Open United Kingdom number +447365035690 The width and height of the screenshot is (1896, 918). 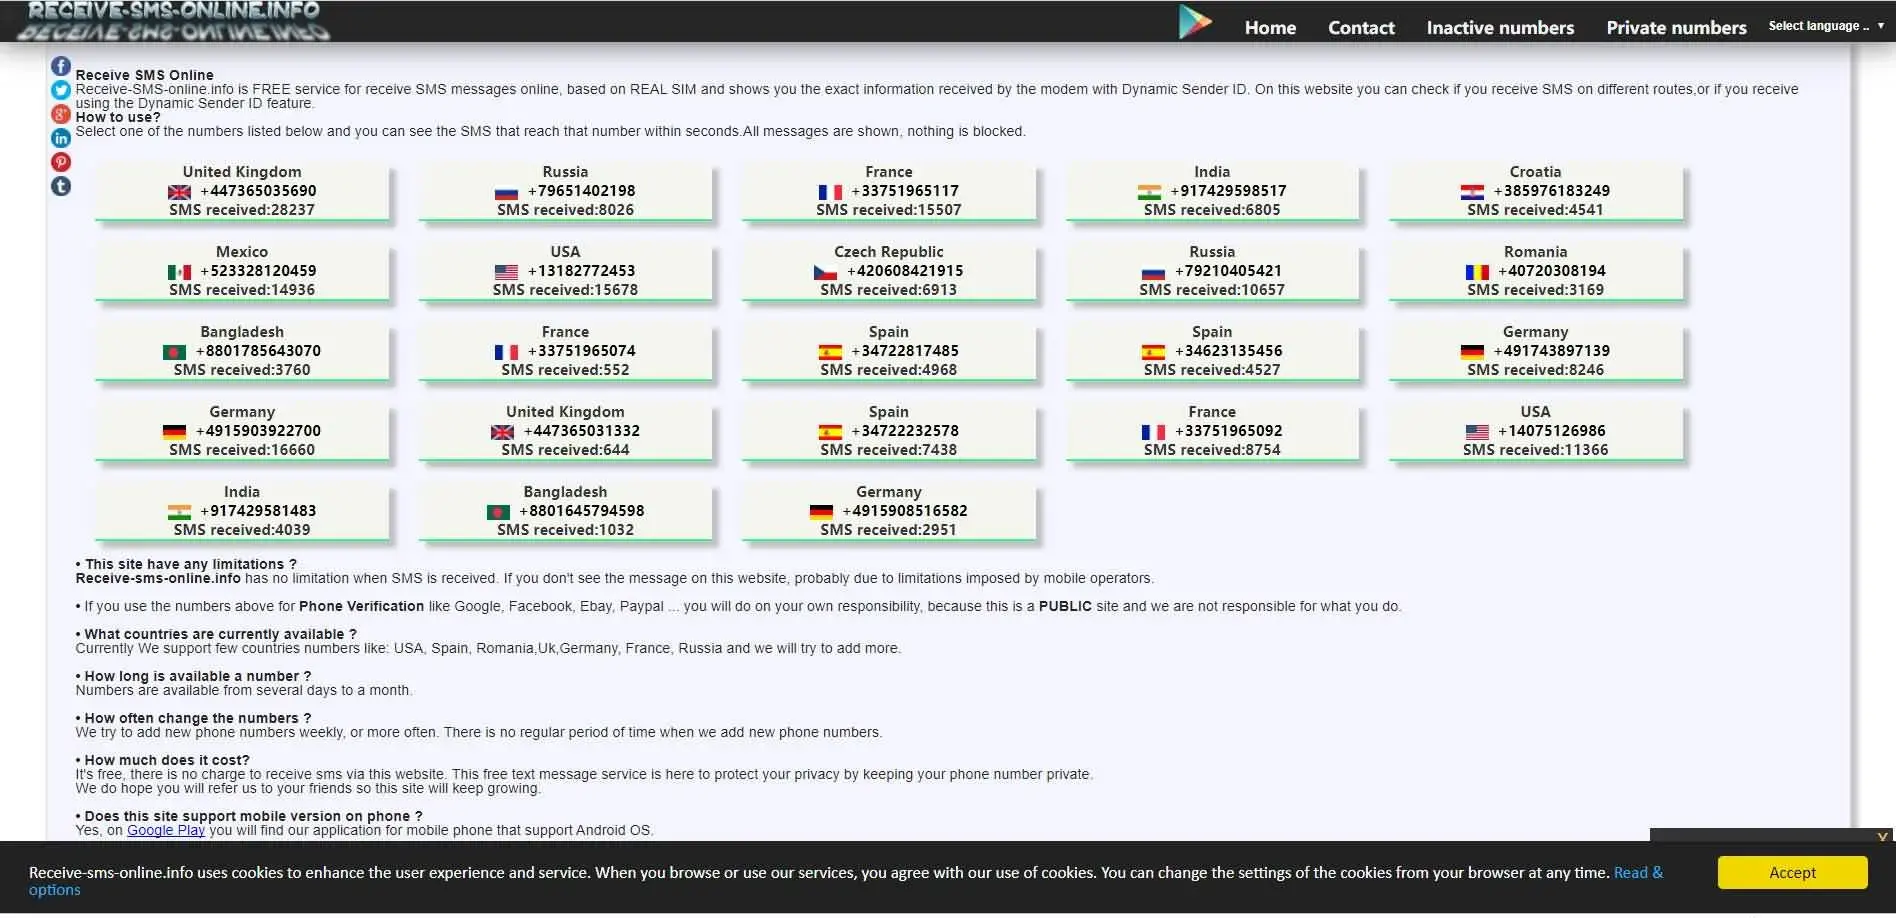pos(242,191)
